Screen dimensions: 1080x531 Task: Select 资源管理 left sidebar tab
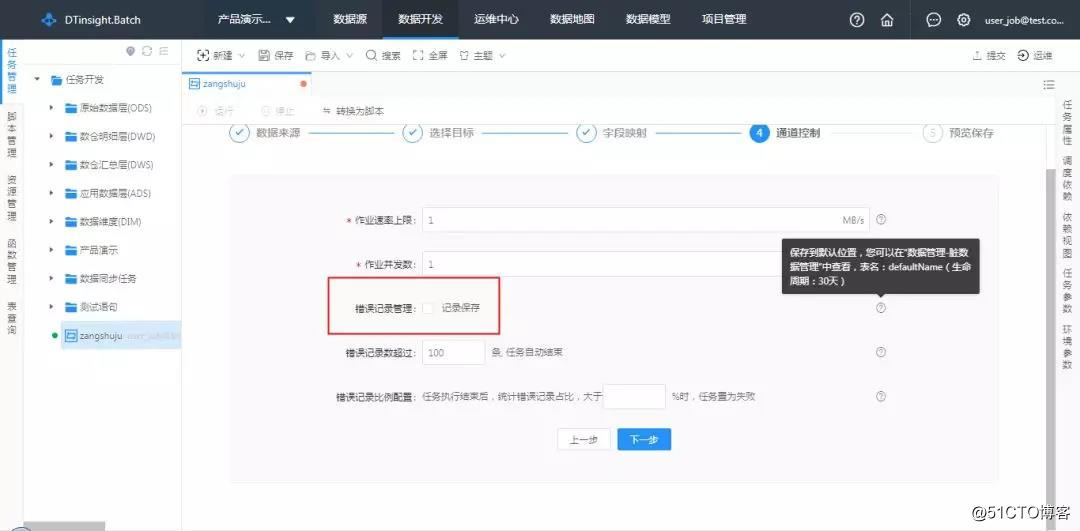click(x=12, y=198)
